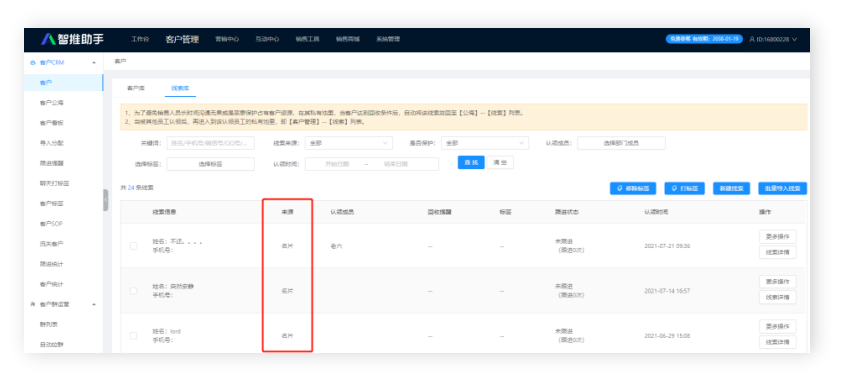
Task: Click the 新建线索 button
Action: pos(731,189)
